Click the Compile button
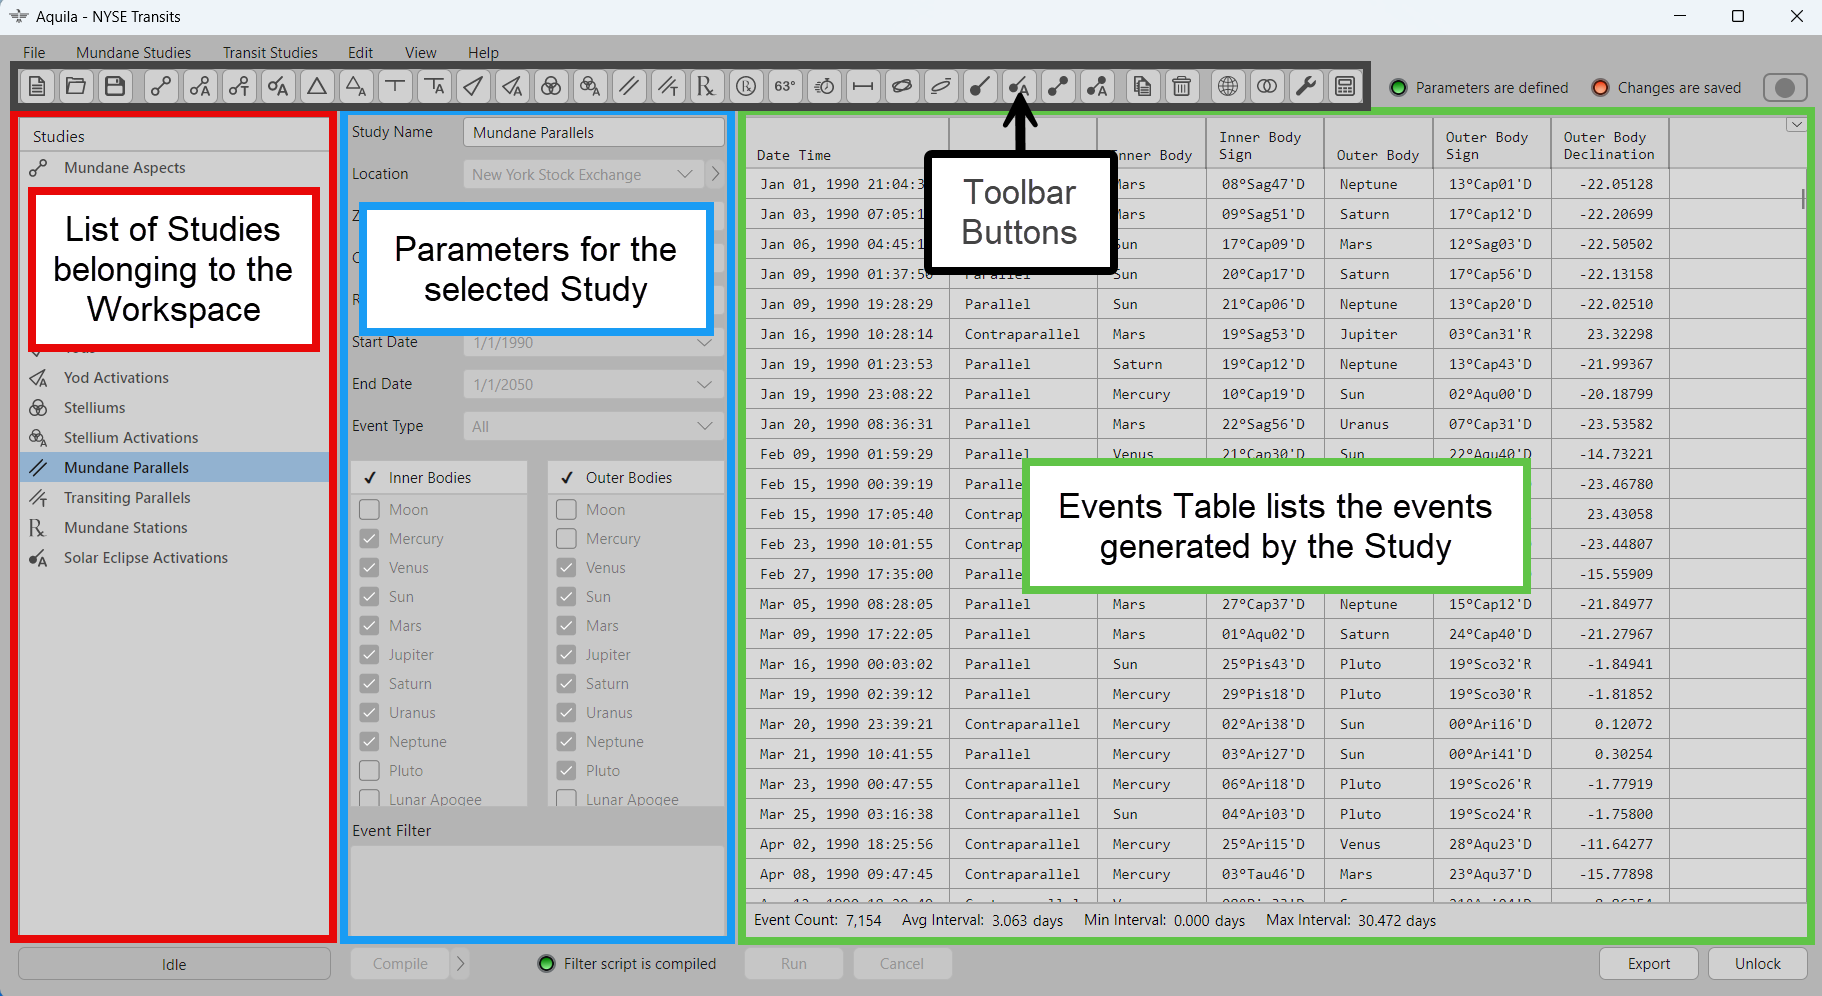Image resolution: width=1822 pixels, height=996 pixels. 400,964
